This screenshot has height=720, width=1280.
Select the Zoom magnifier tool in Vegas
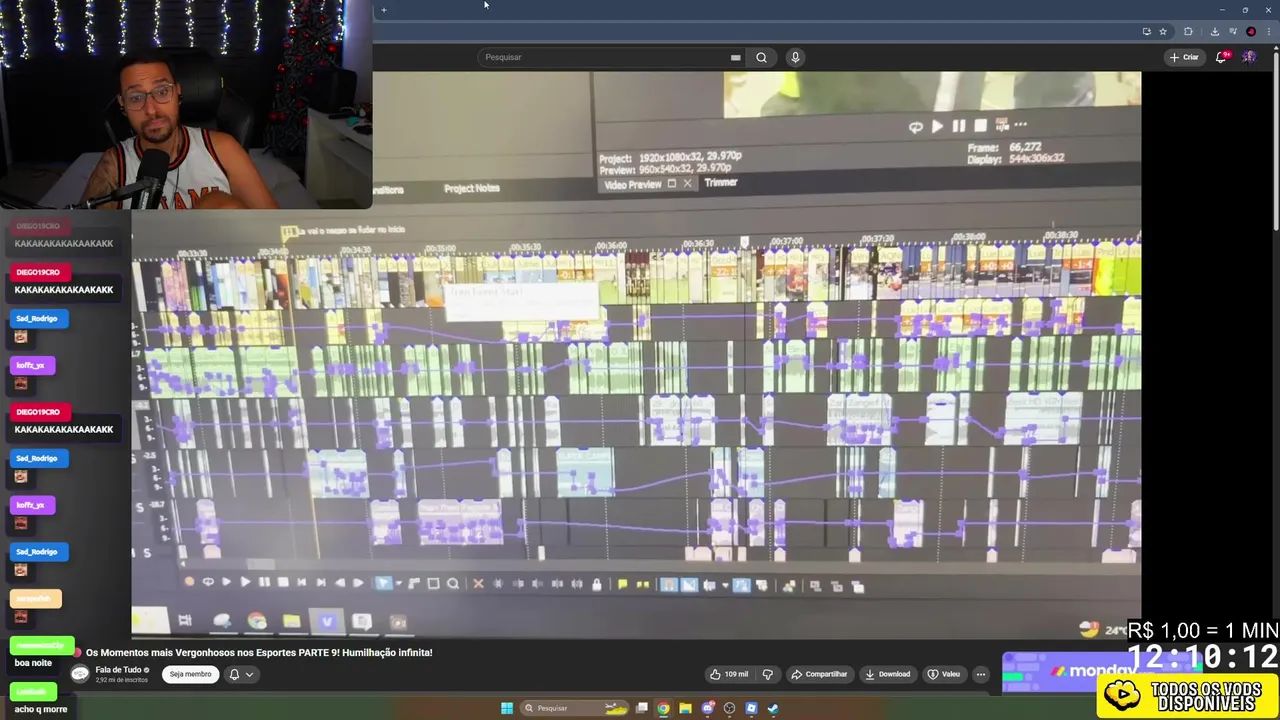(x=453, y=584)
